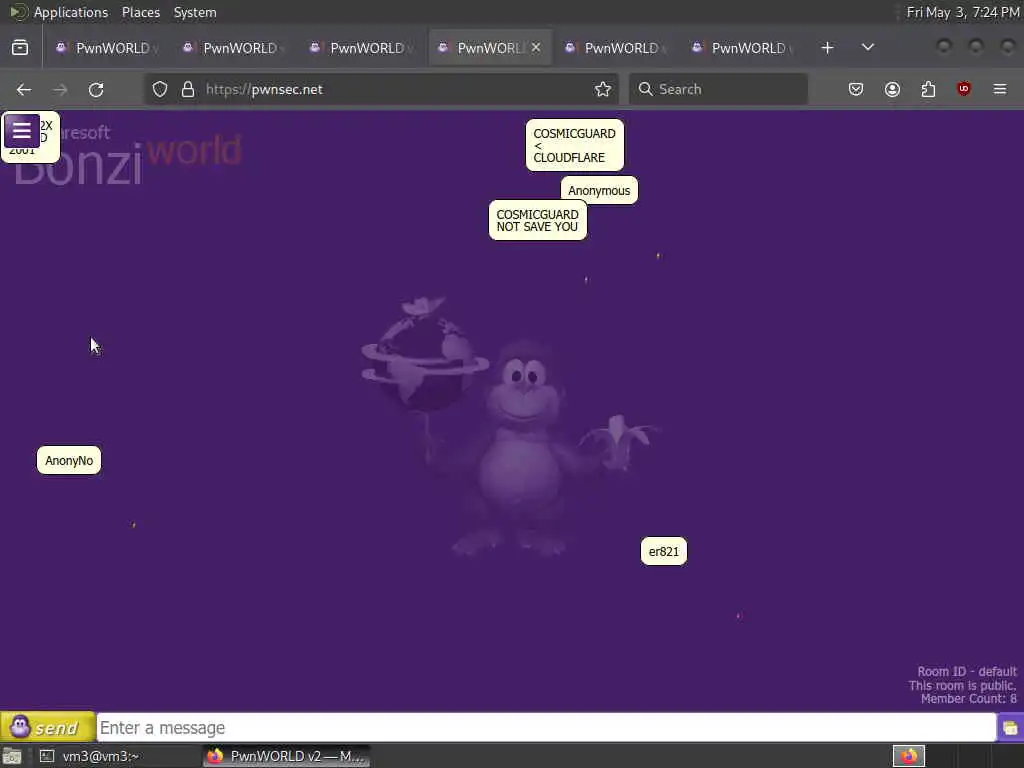Image resolution: width=1024 pixels, height=768 pixels.
Task: View site security via the padlock icon
Action: click(x=188, y=89)
